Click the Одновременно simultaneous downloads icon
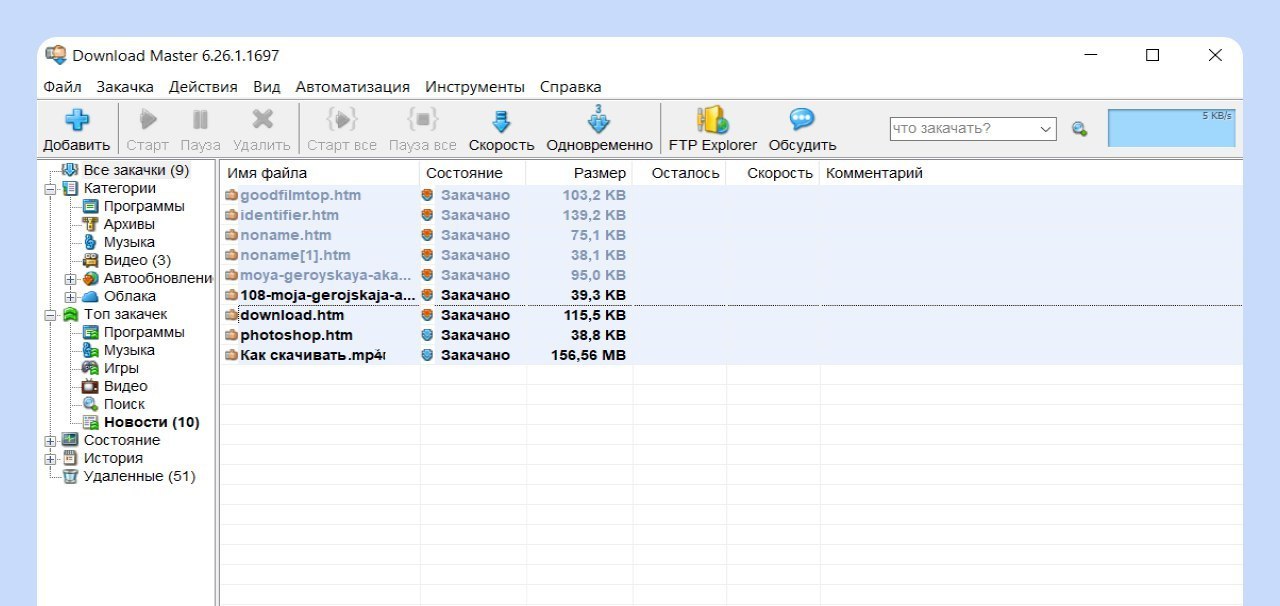 (599, 121)
